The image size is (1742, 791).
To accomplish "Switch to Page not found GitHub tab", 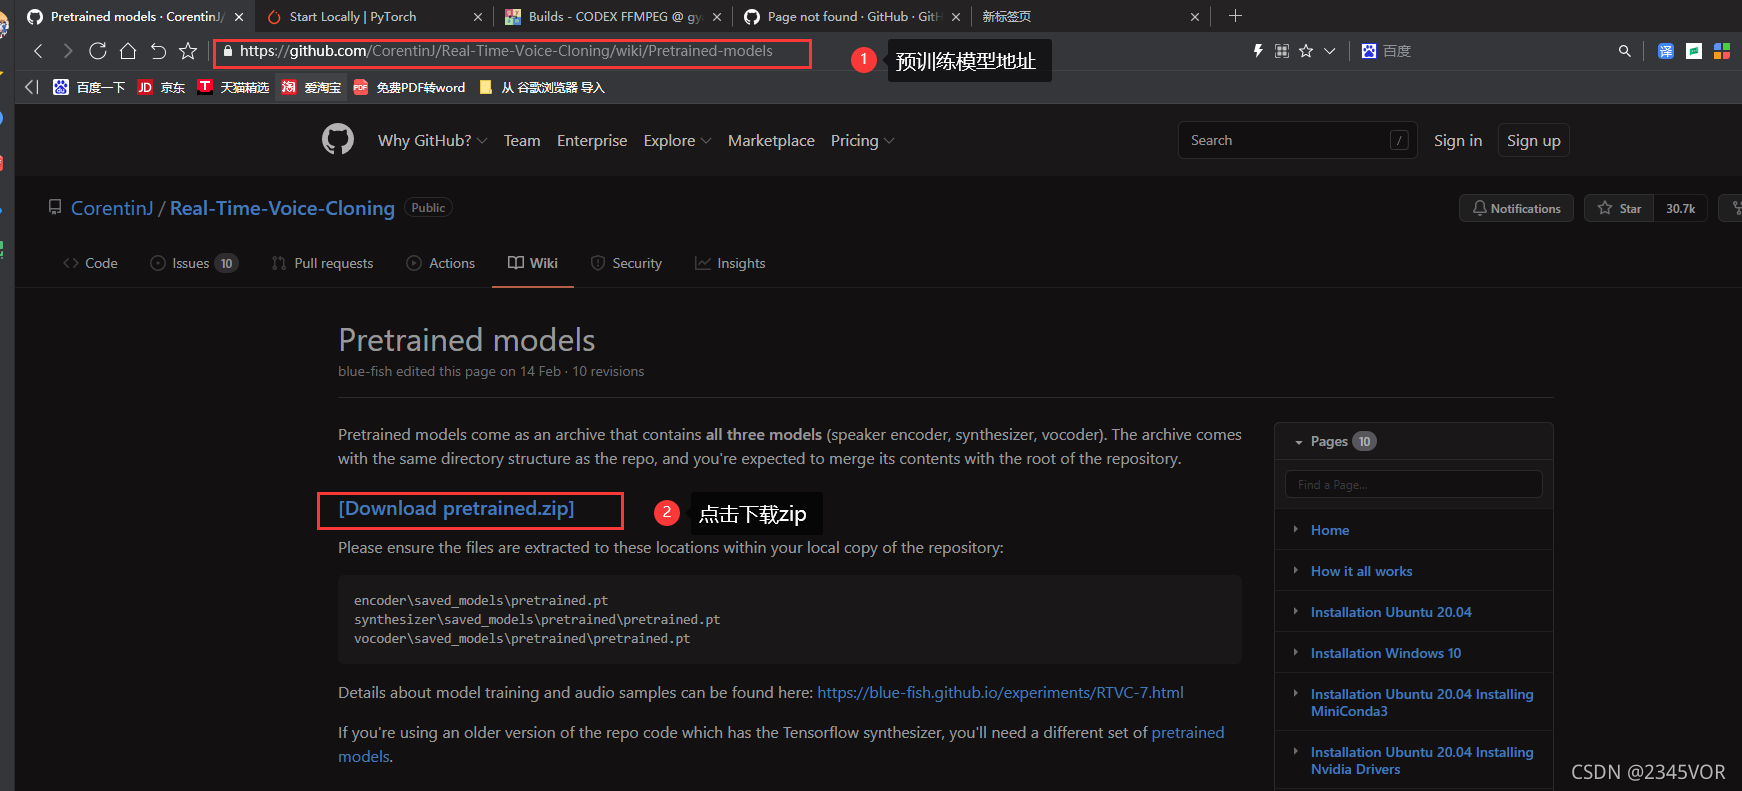I will click(x=852, y=16).
